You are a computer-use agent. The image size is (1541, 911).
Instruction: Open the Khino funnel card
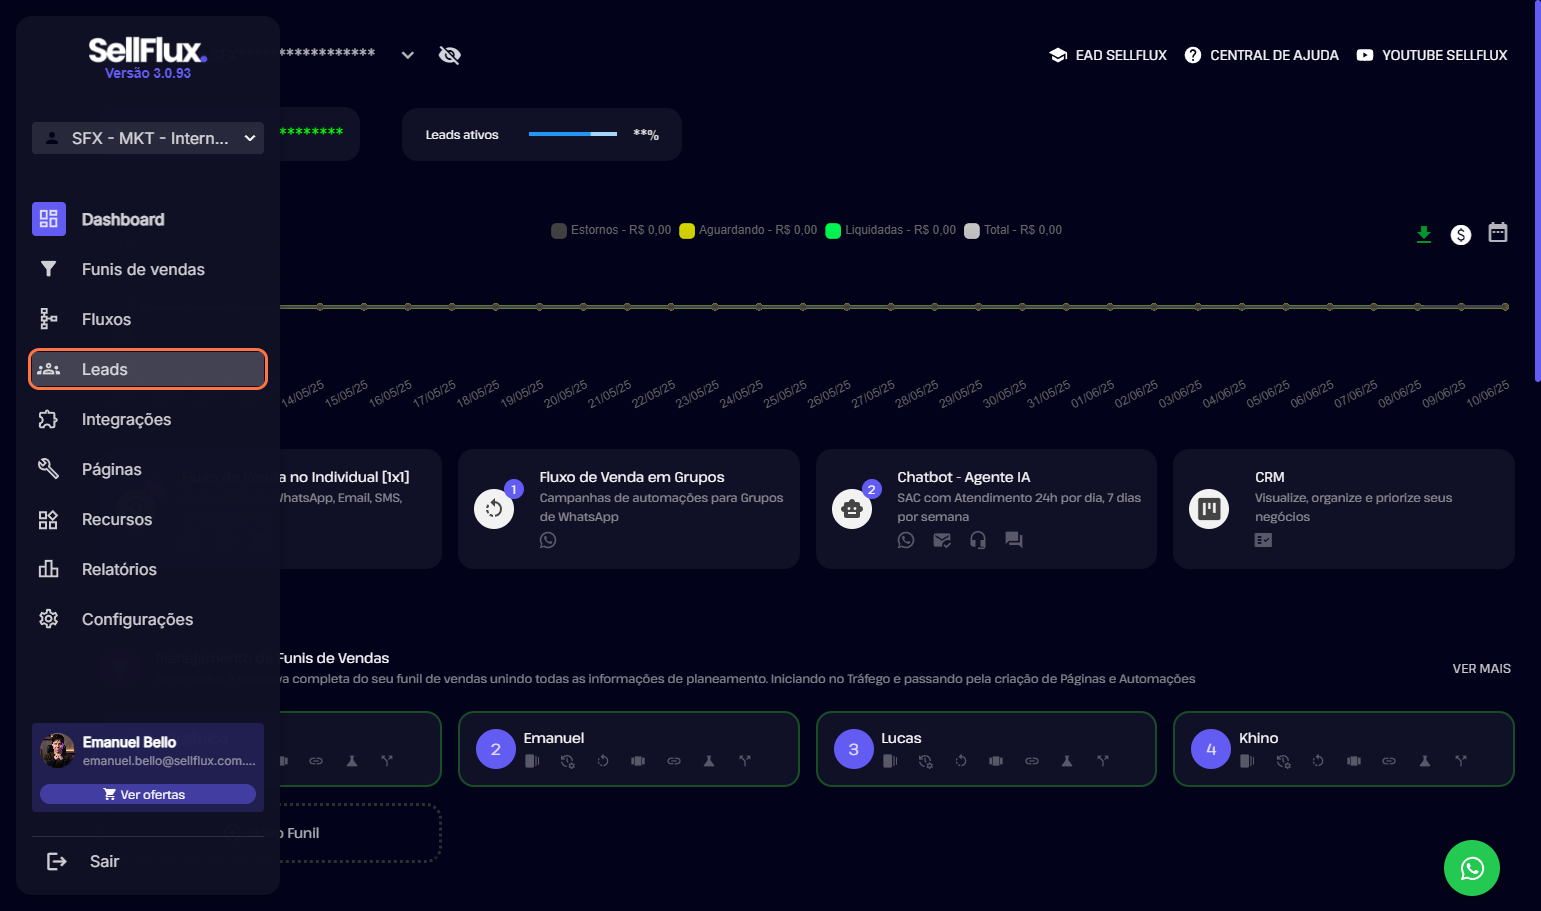tap(1344, 749)
